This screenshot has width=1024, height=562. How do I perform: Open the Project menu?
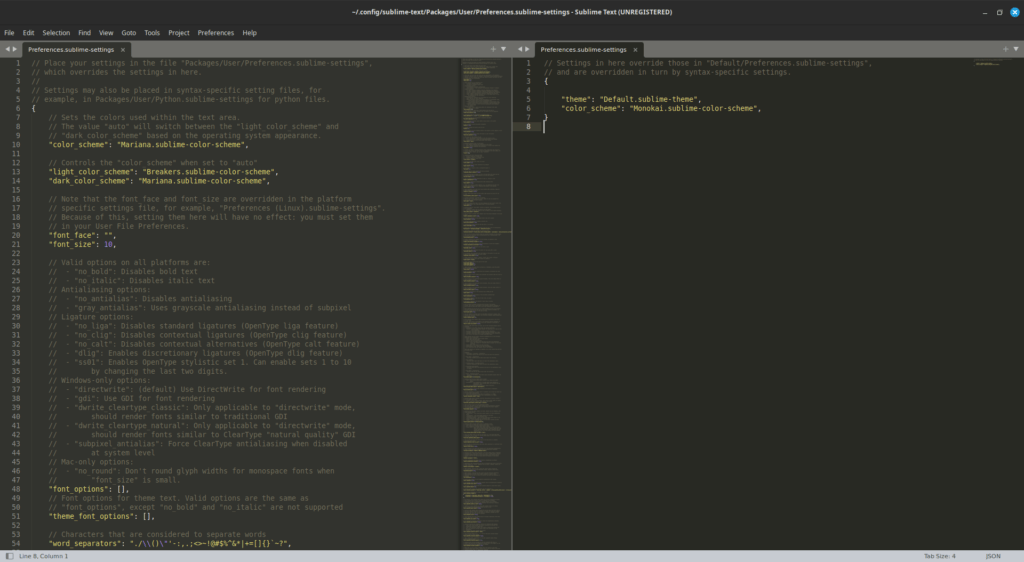pos(178,33)
